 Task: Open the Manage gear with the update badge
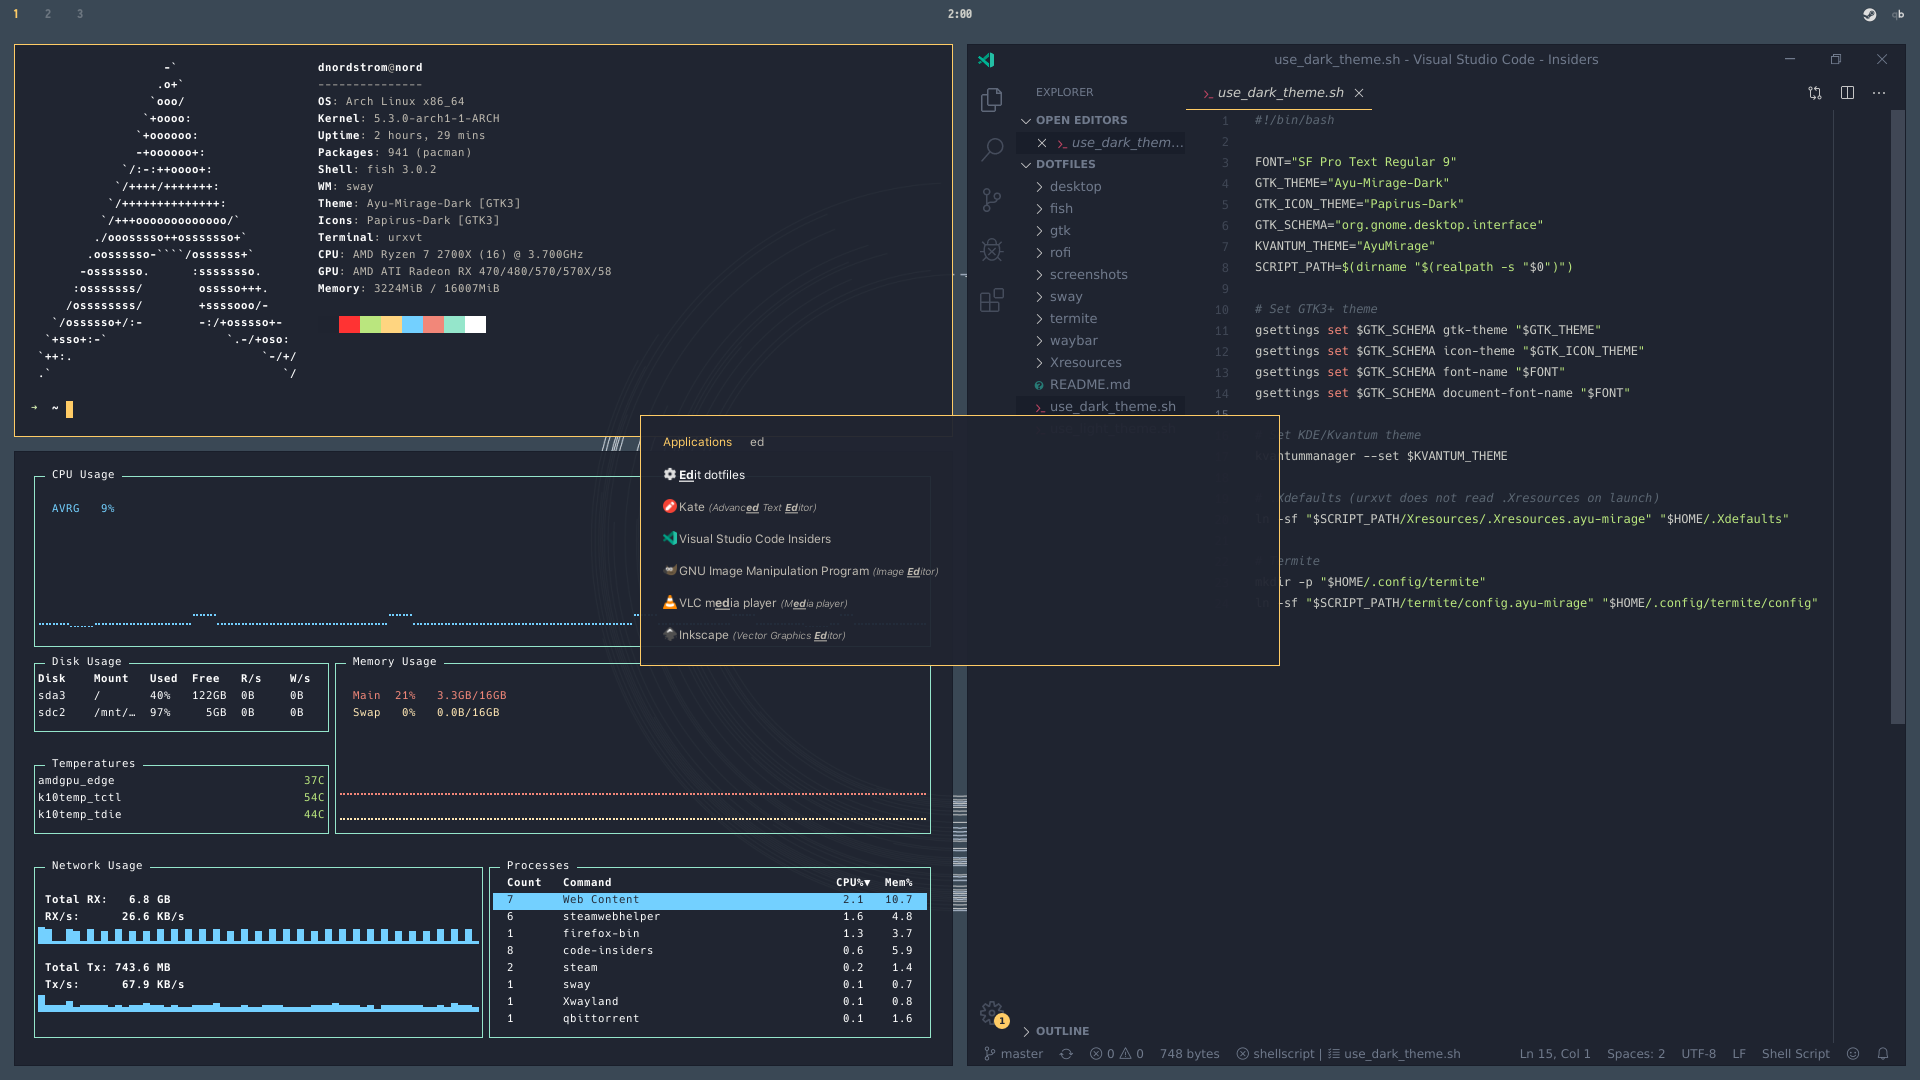[992, 1014]
